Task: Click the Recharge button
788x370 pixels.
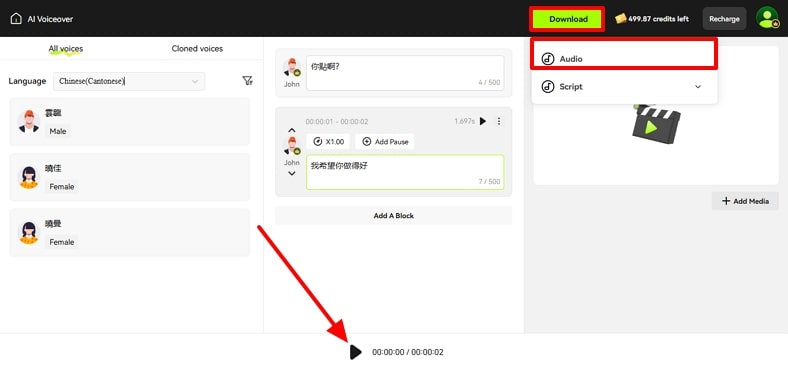Action: pos(724,19)
